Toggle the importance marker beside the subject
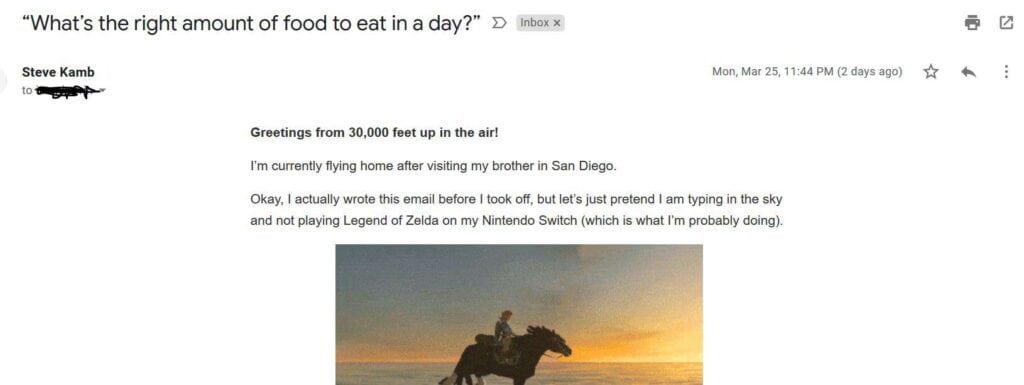The height and width of the screenshot is (385, 1024). point(498,23)
